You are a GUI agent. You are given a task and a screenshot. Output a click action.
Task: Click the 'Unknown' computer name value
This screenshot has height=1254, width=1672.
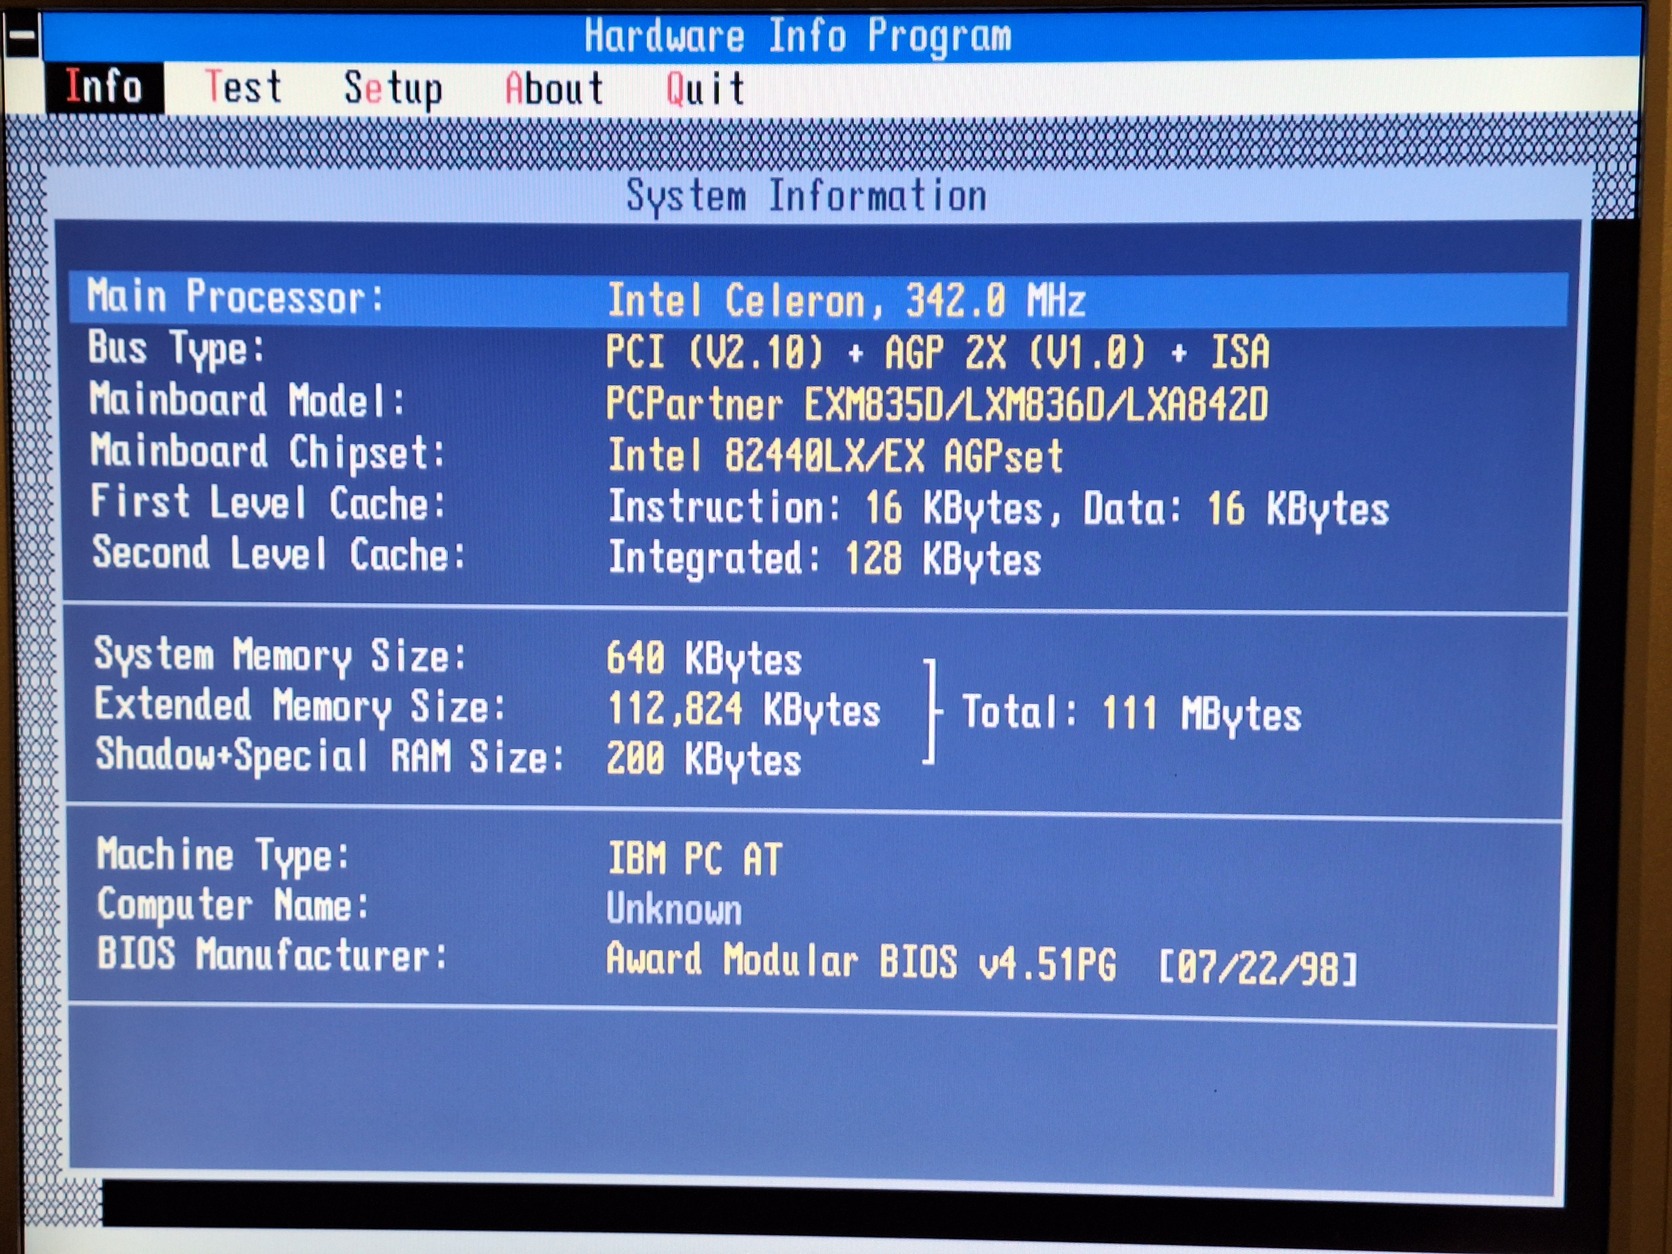click(x=674, y=909)
